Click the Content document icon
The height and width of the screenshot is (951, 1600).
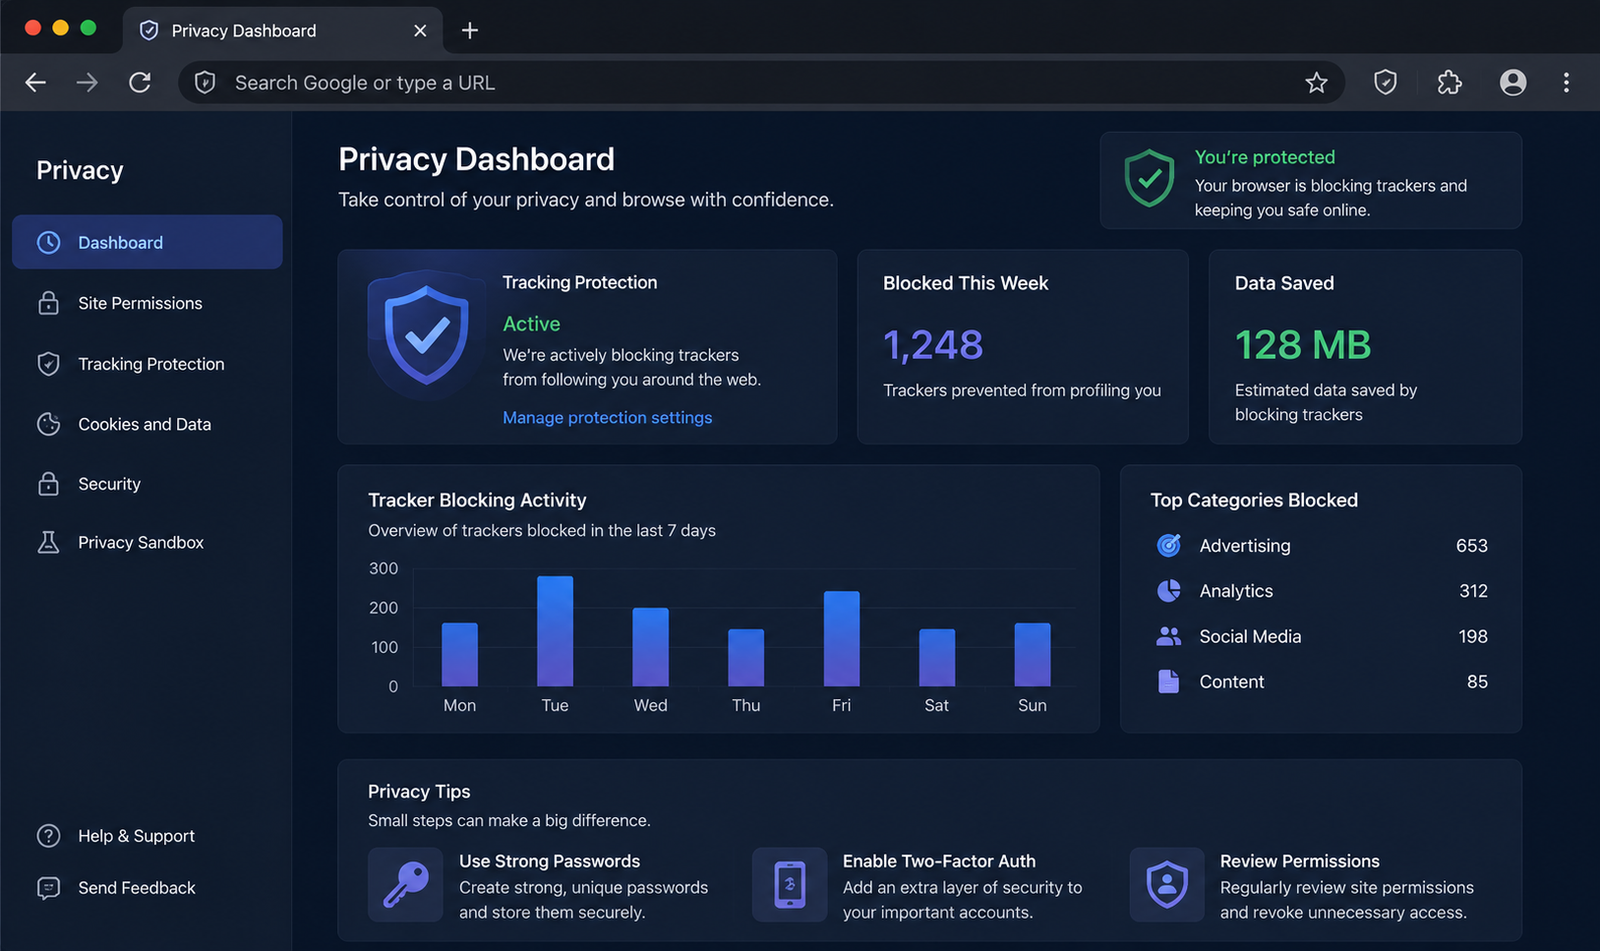click(x=1169, y=682)
